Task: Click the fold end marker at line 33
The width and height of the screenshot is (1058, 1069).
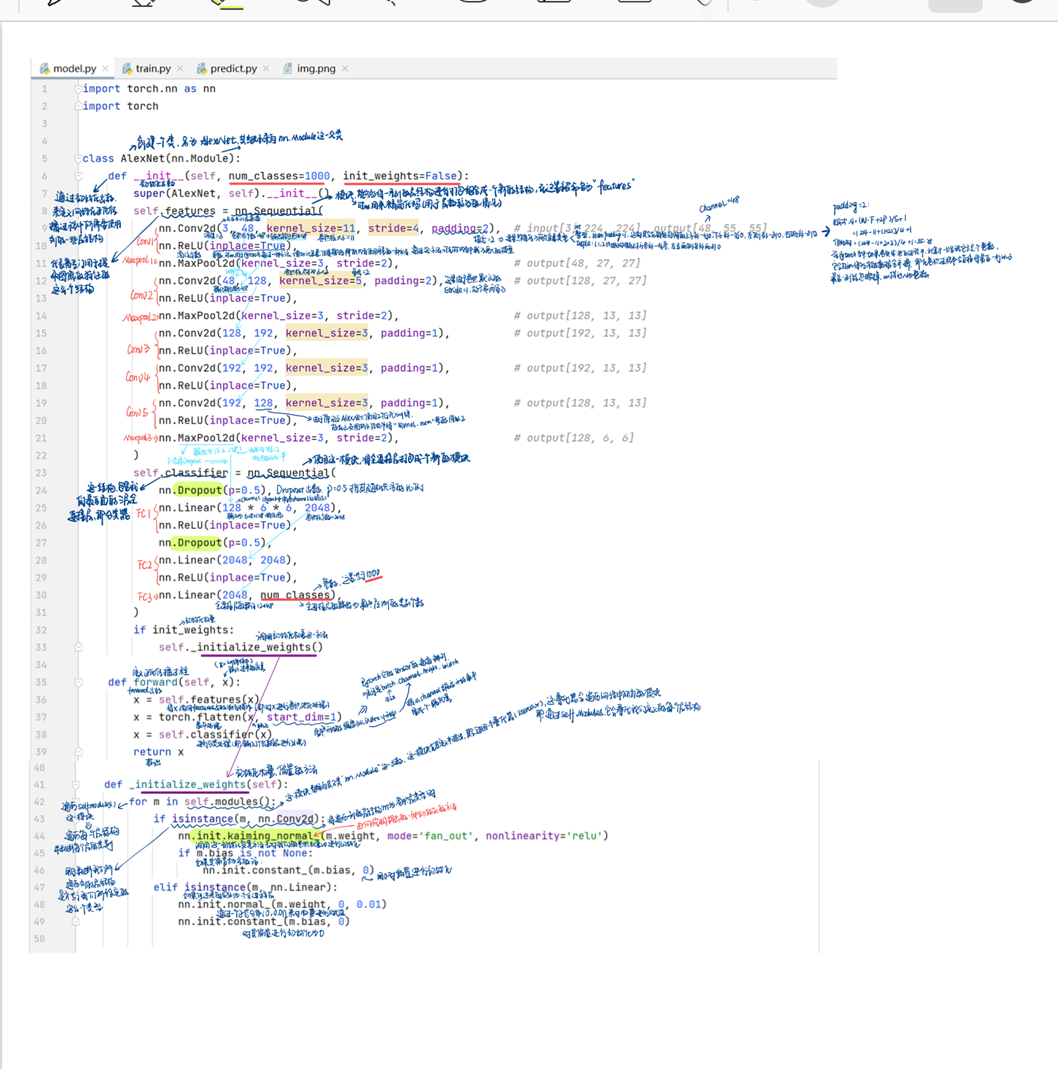Action: (78, 647)
